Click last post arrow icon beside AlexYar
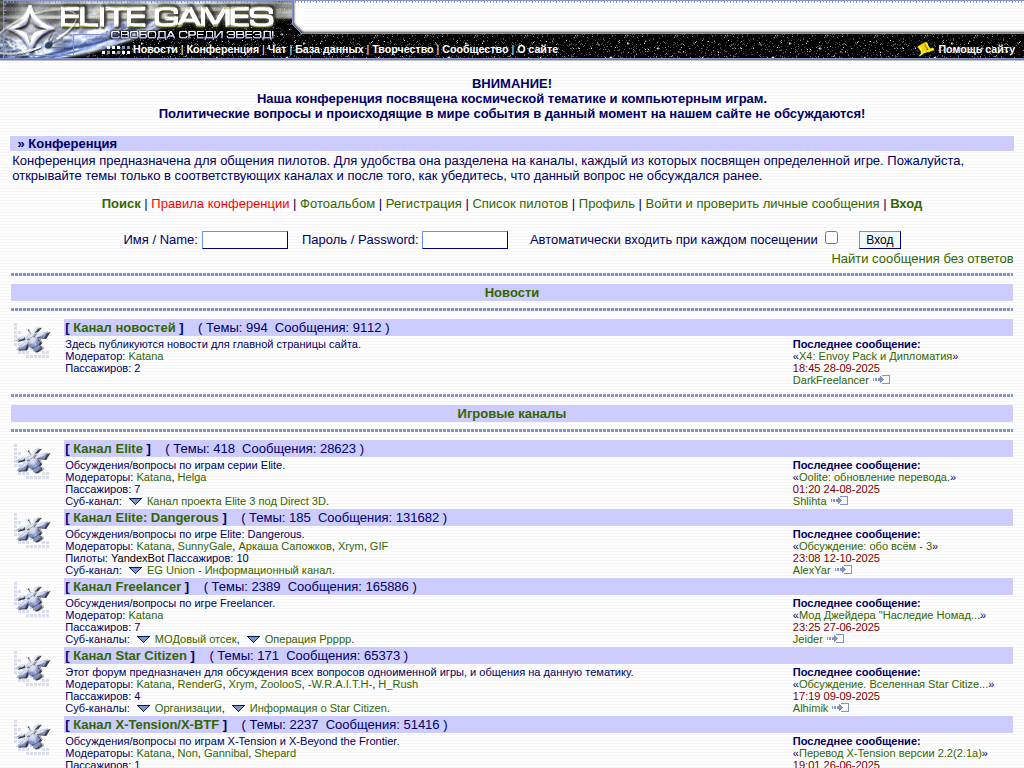1024x768 pixels. [843, 570]
